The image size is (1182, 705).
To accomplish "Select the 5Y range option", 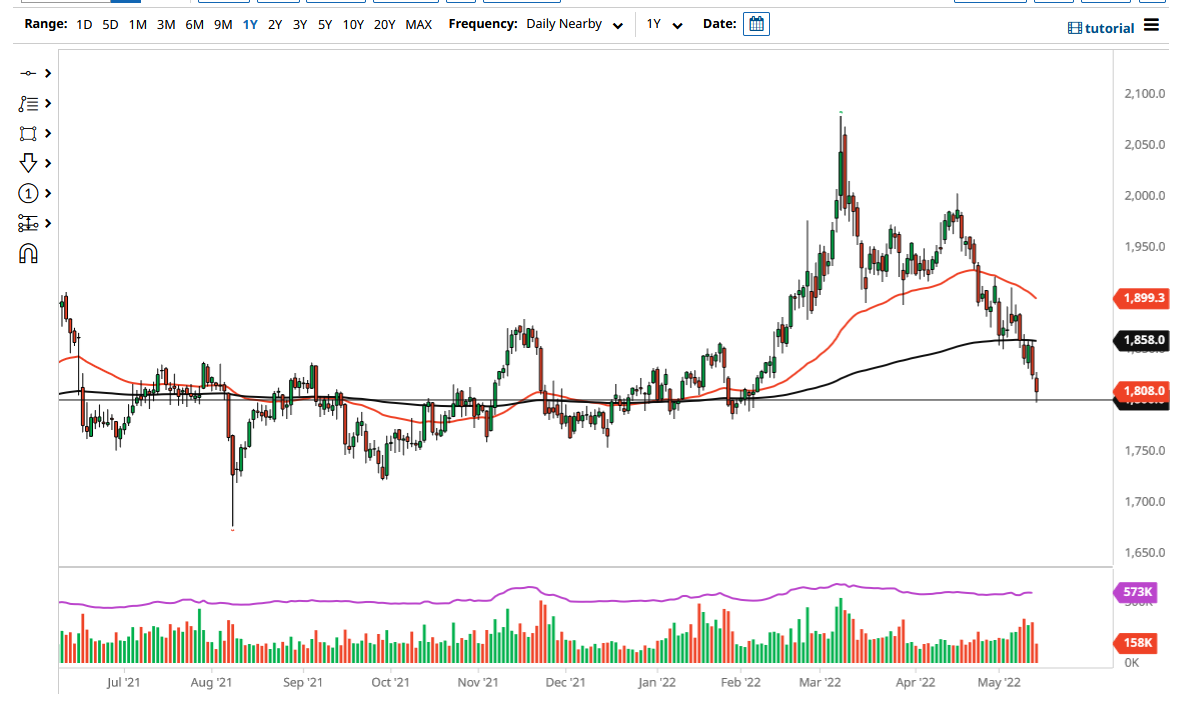I will [x=324, y=25].
